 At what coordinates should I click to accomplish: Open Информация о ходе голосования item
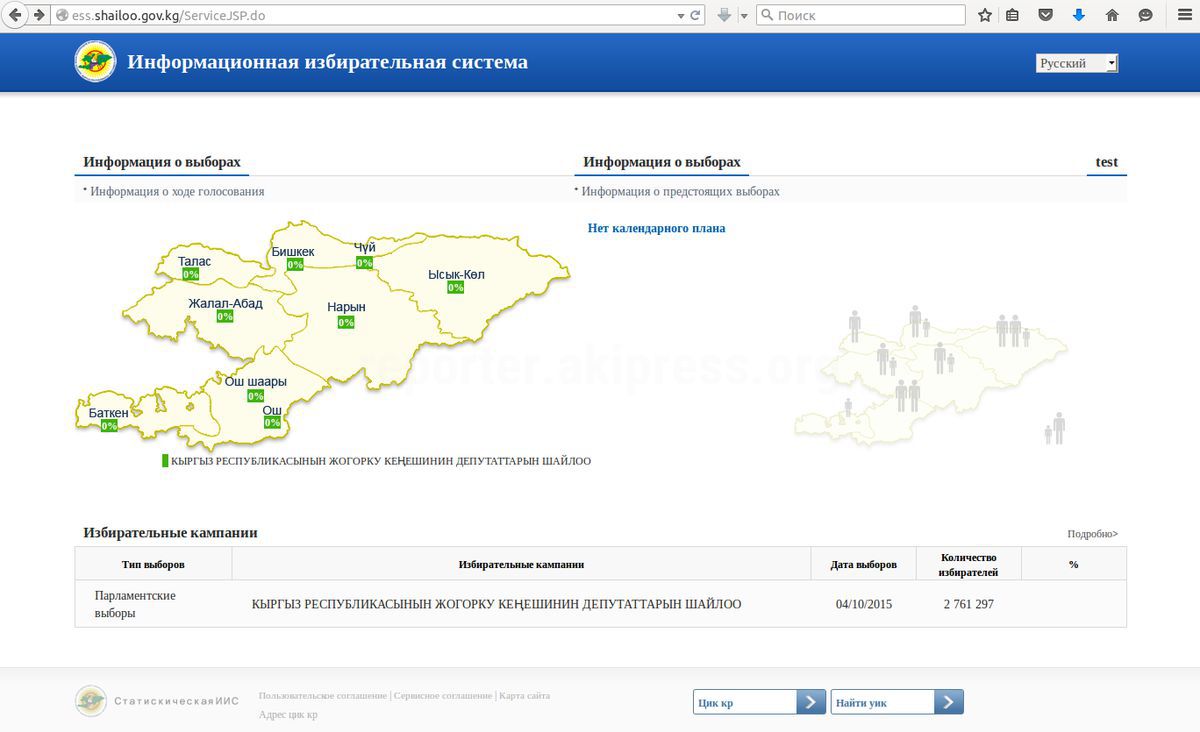point(177,191)
